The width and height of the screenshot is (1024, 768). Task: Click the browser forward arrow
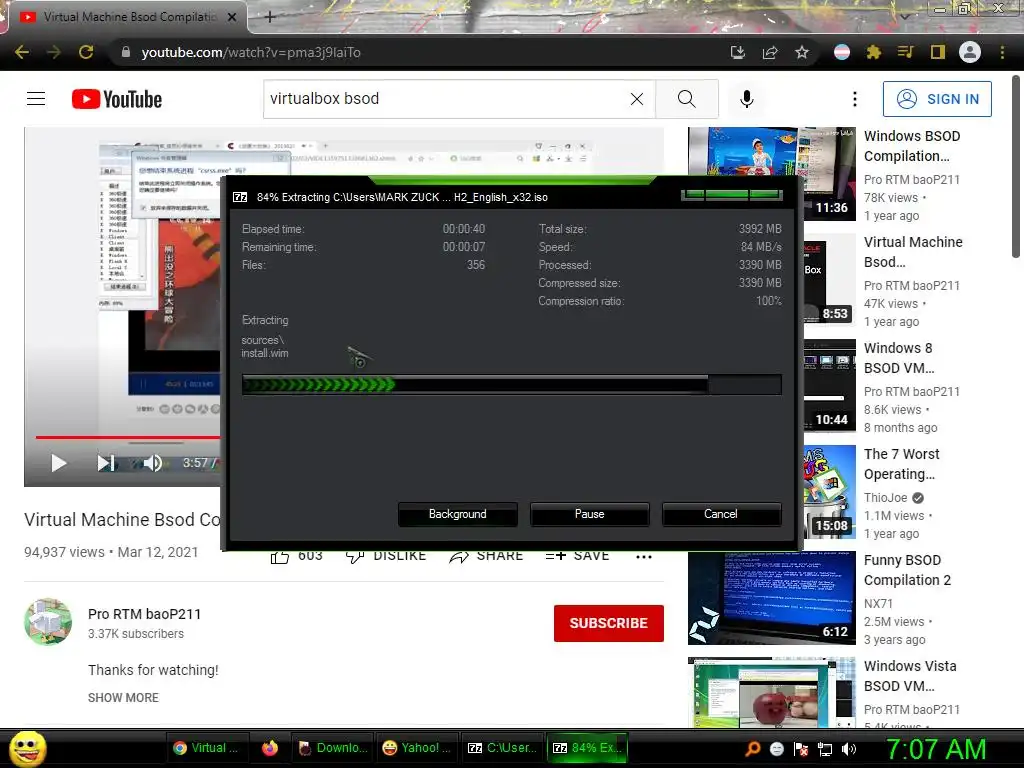click(x=54, y=52)
